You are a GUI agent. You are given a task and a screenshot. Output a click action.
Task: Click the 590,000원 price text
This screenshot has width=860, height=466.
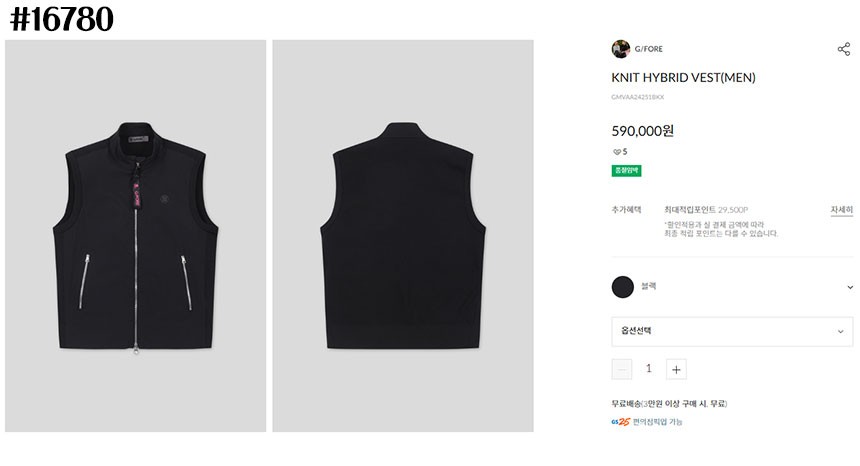tap(643, 130)
